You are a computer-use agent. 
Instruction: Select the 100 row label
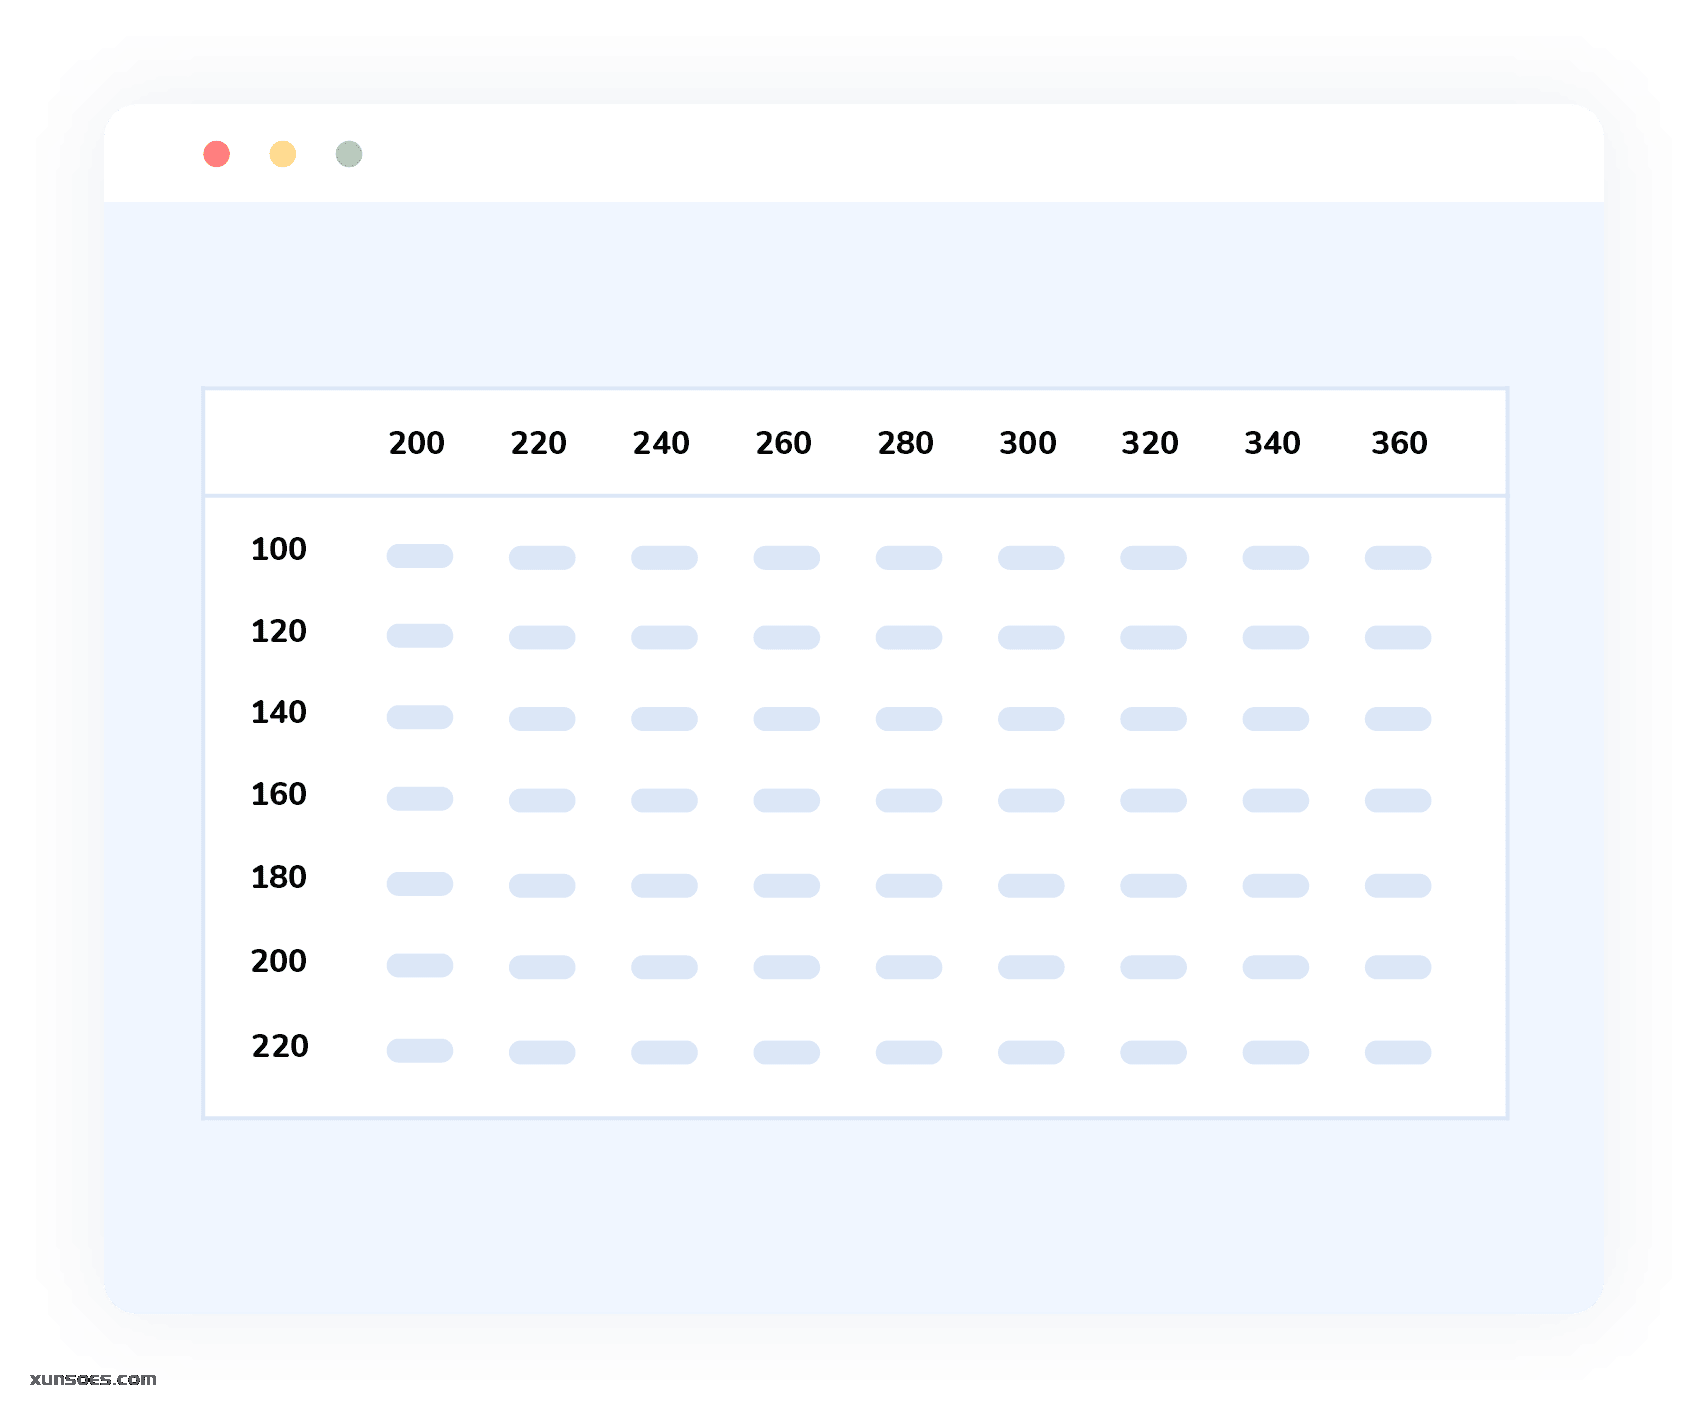(x=279, y=549)
